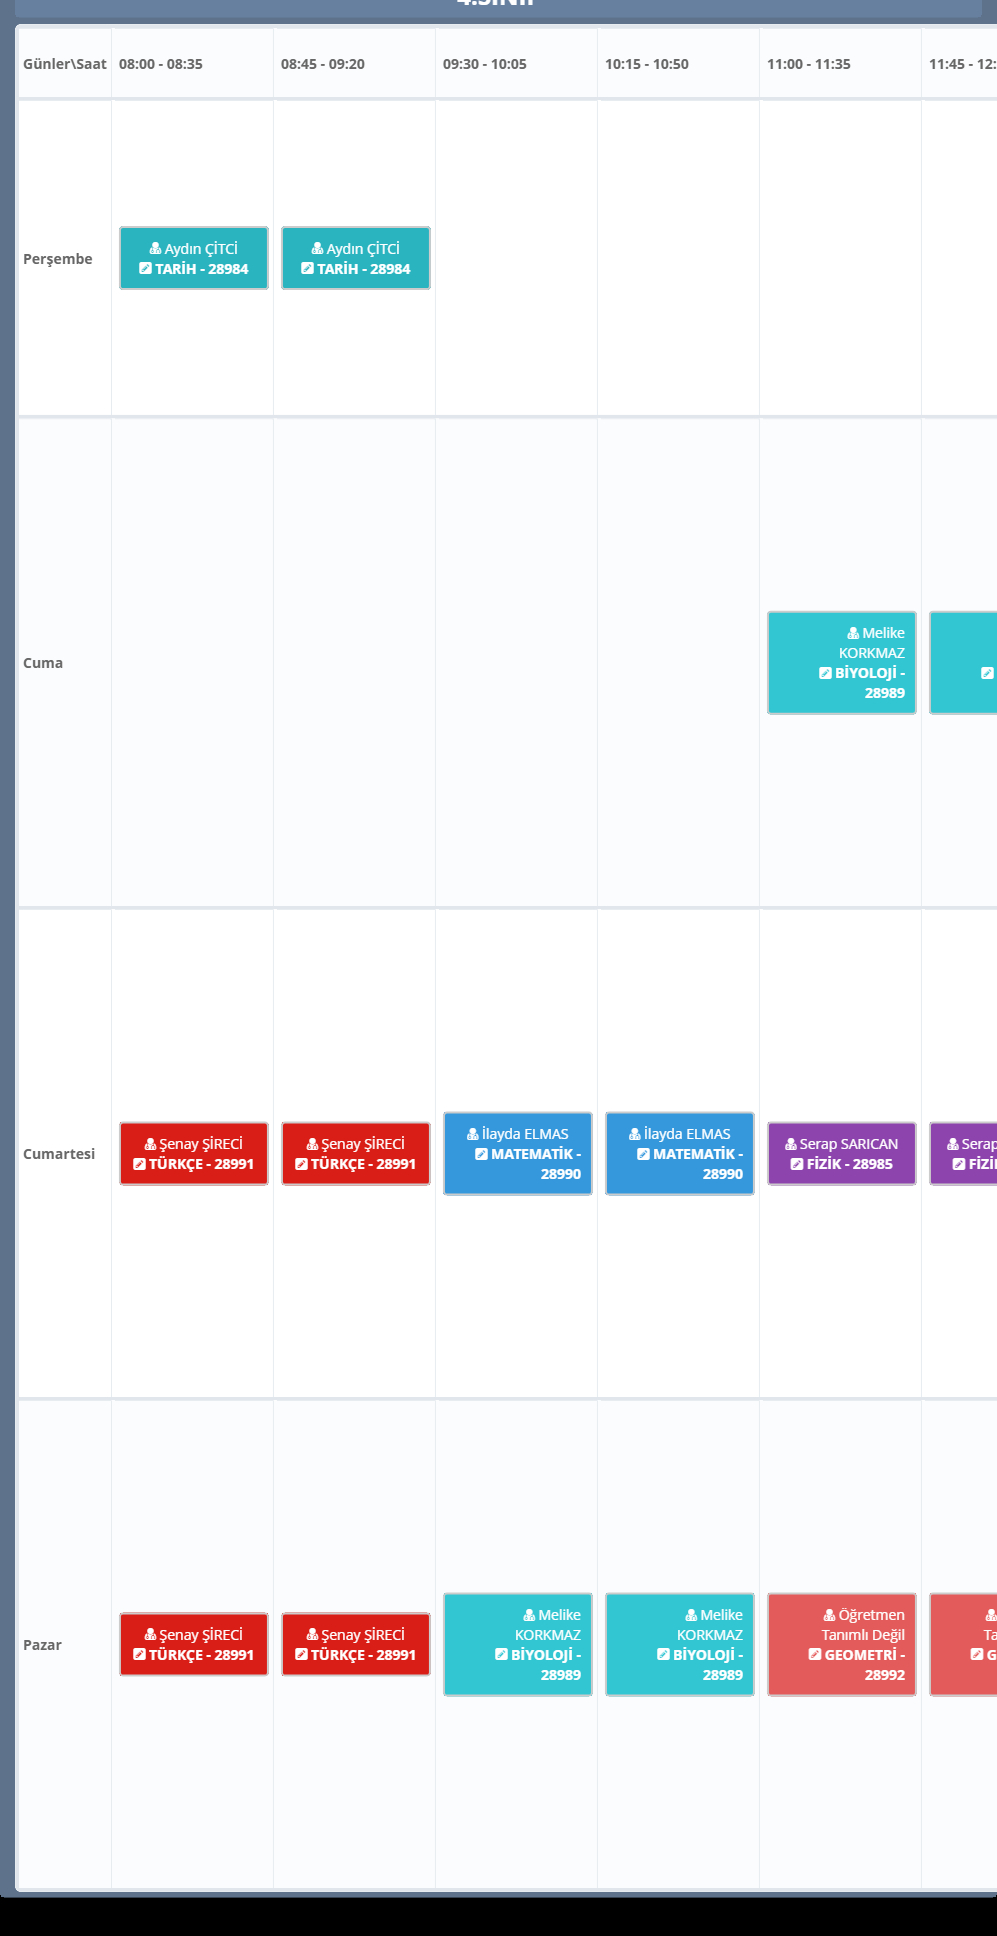
Task: Click edit icon on Cumartesi 09:30 MATEMATİK lesson
Action: click(481, 1154)
